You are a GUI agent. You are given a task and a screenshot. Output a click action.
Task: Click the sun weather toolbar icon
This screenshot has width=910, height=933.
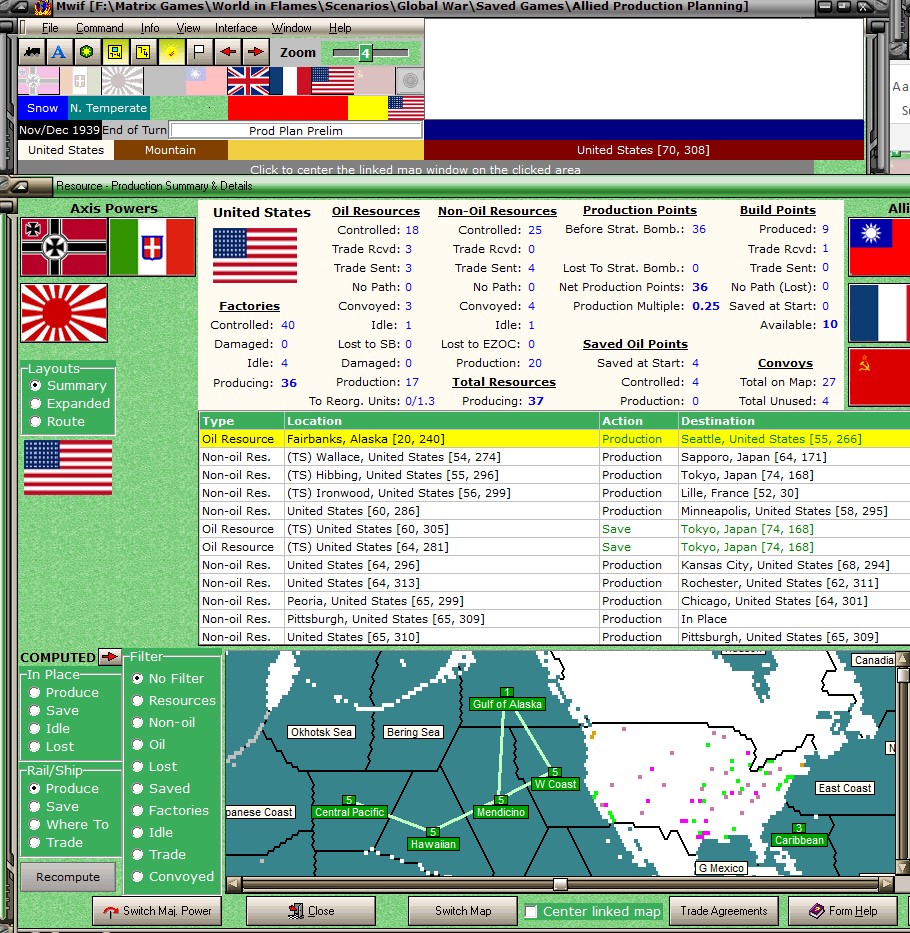tap(171, 52)
